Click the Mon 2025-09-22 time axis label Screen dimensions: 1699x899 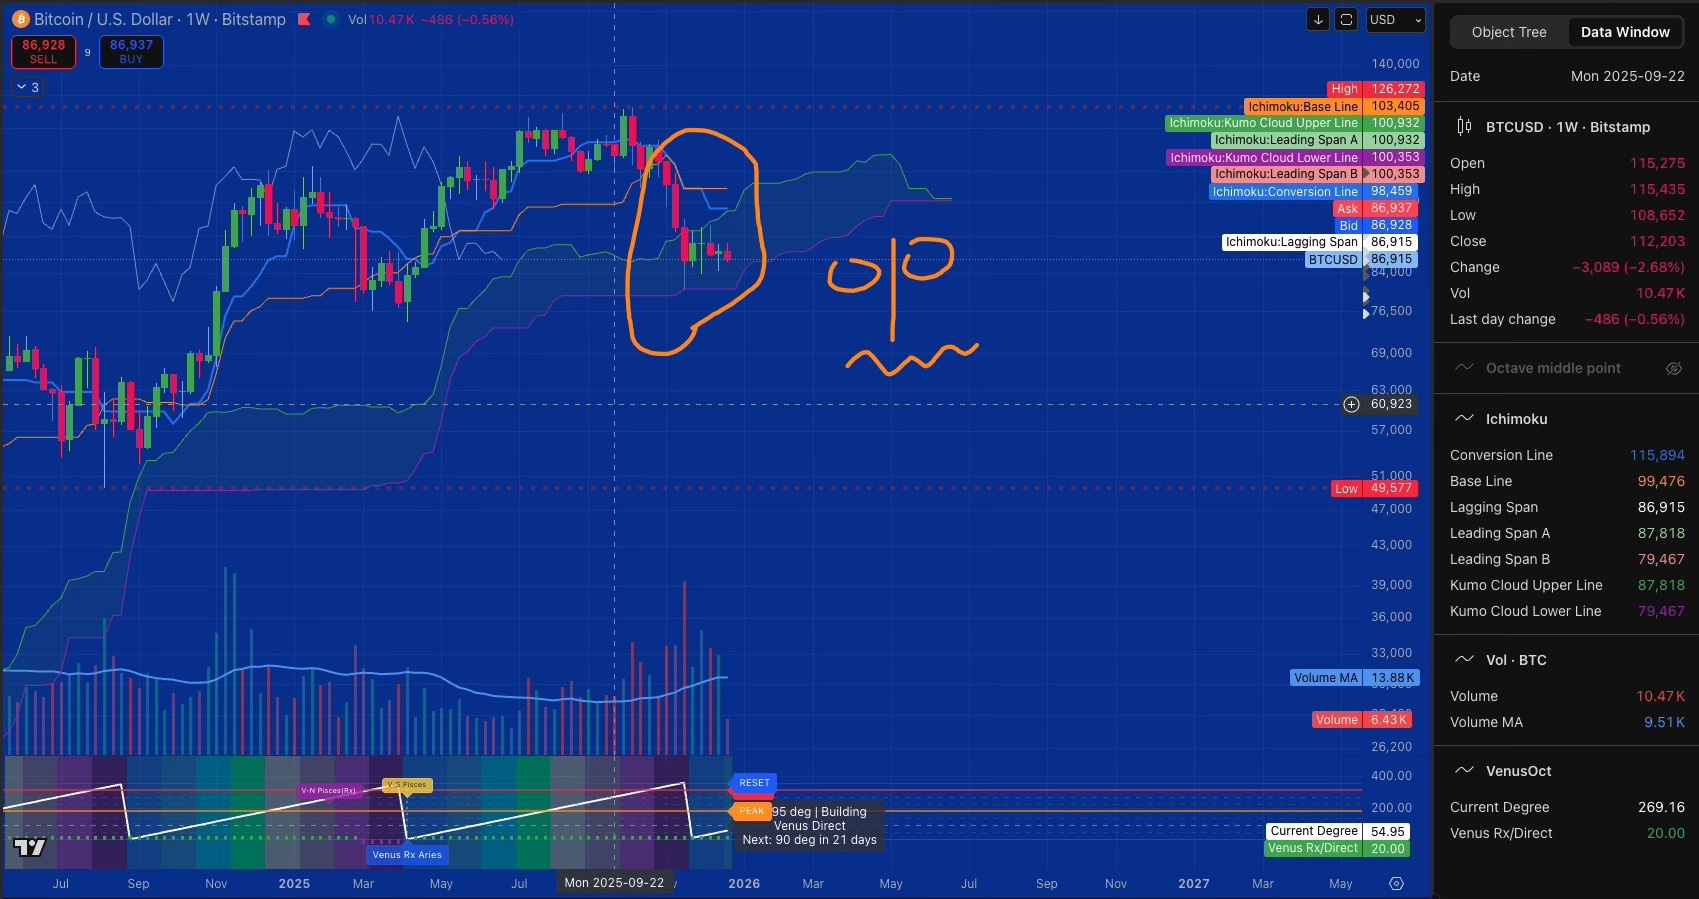pos(614,883)
